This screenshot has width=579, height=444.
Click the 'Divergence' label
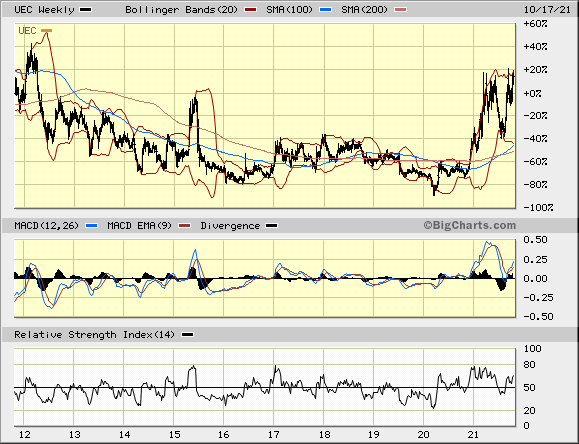230,226
